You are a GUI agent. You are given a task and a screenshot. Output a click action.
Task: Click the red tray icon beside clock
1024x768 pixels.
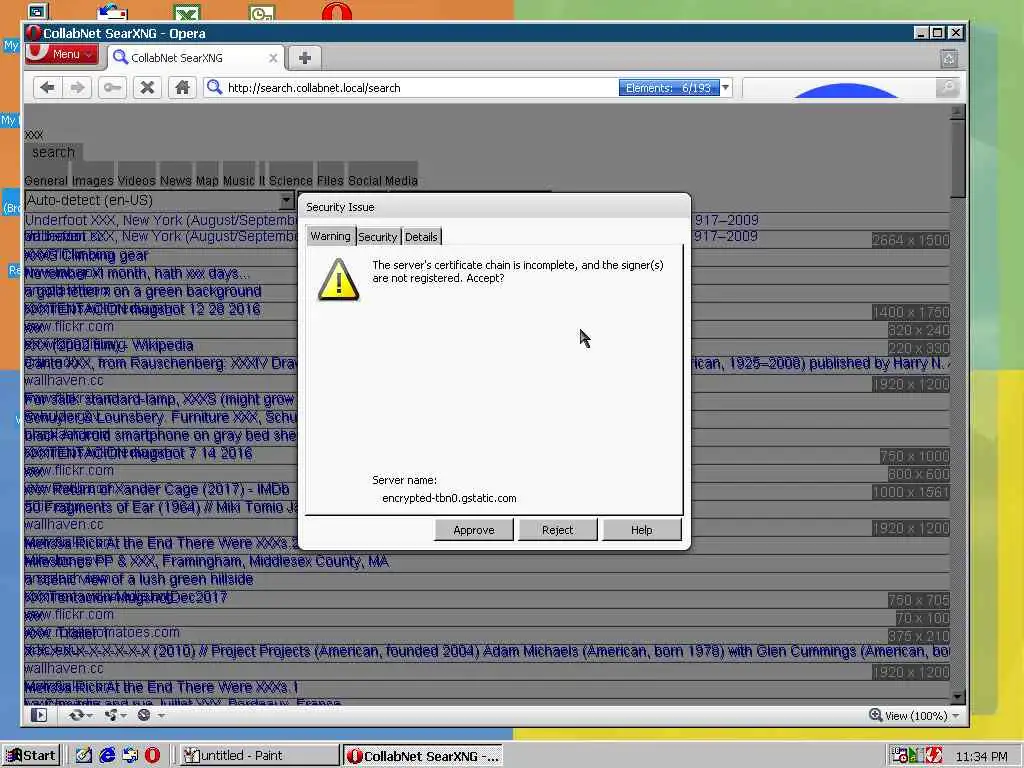(934, 756)
